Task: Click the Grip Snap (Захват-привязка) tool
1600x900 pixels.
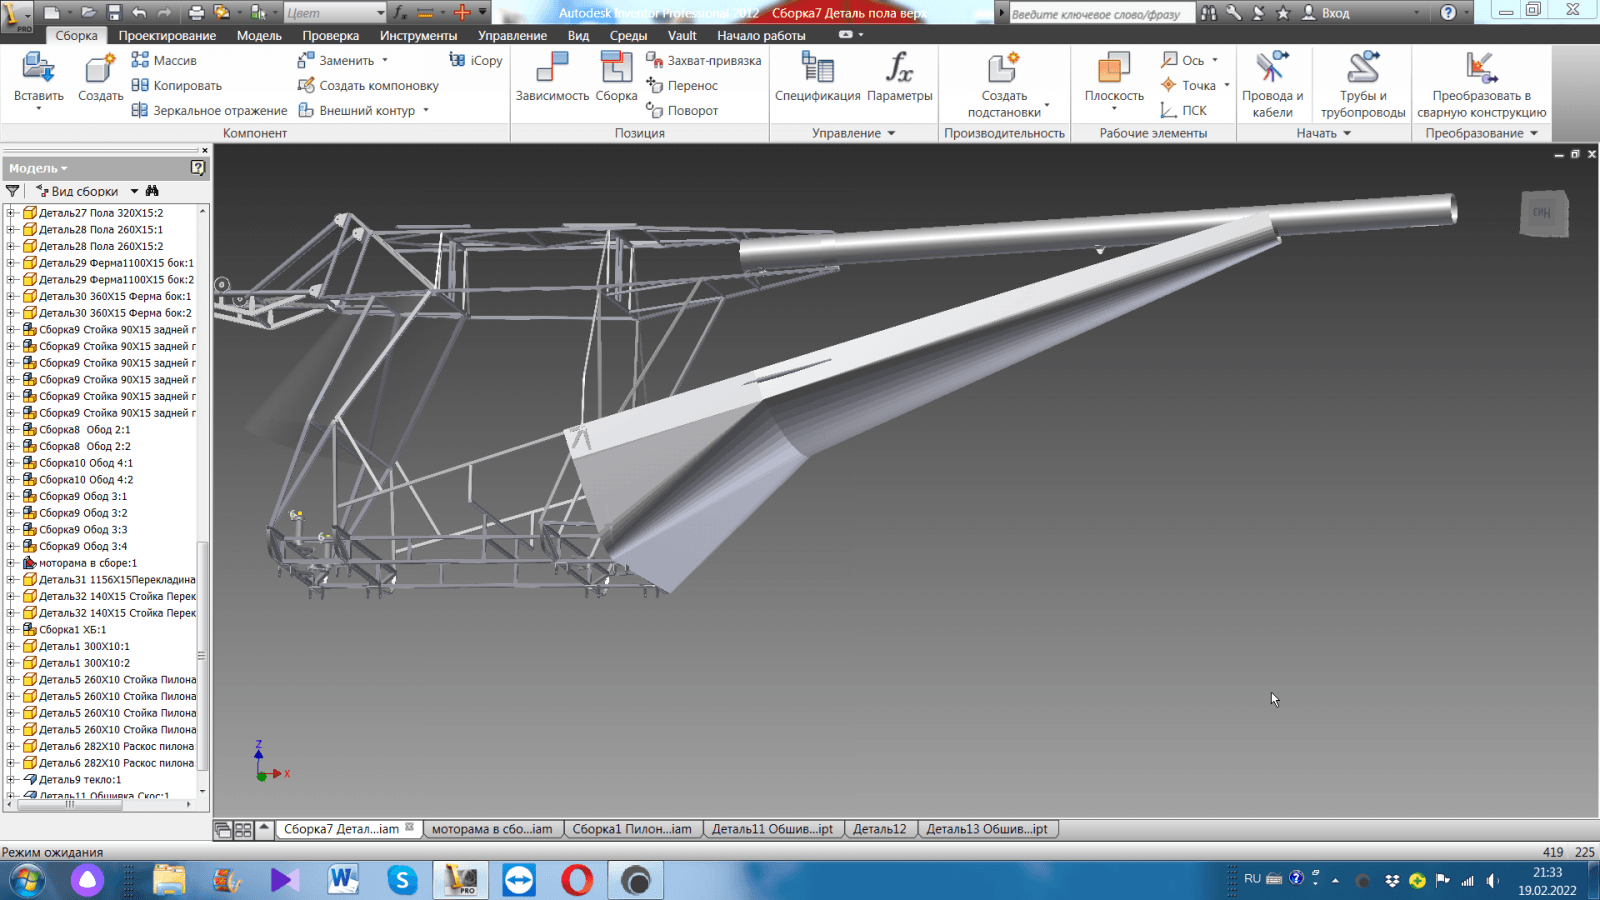Action: [x=703, y=61]
